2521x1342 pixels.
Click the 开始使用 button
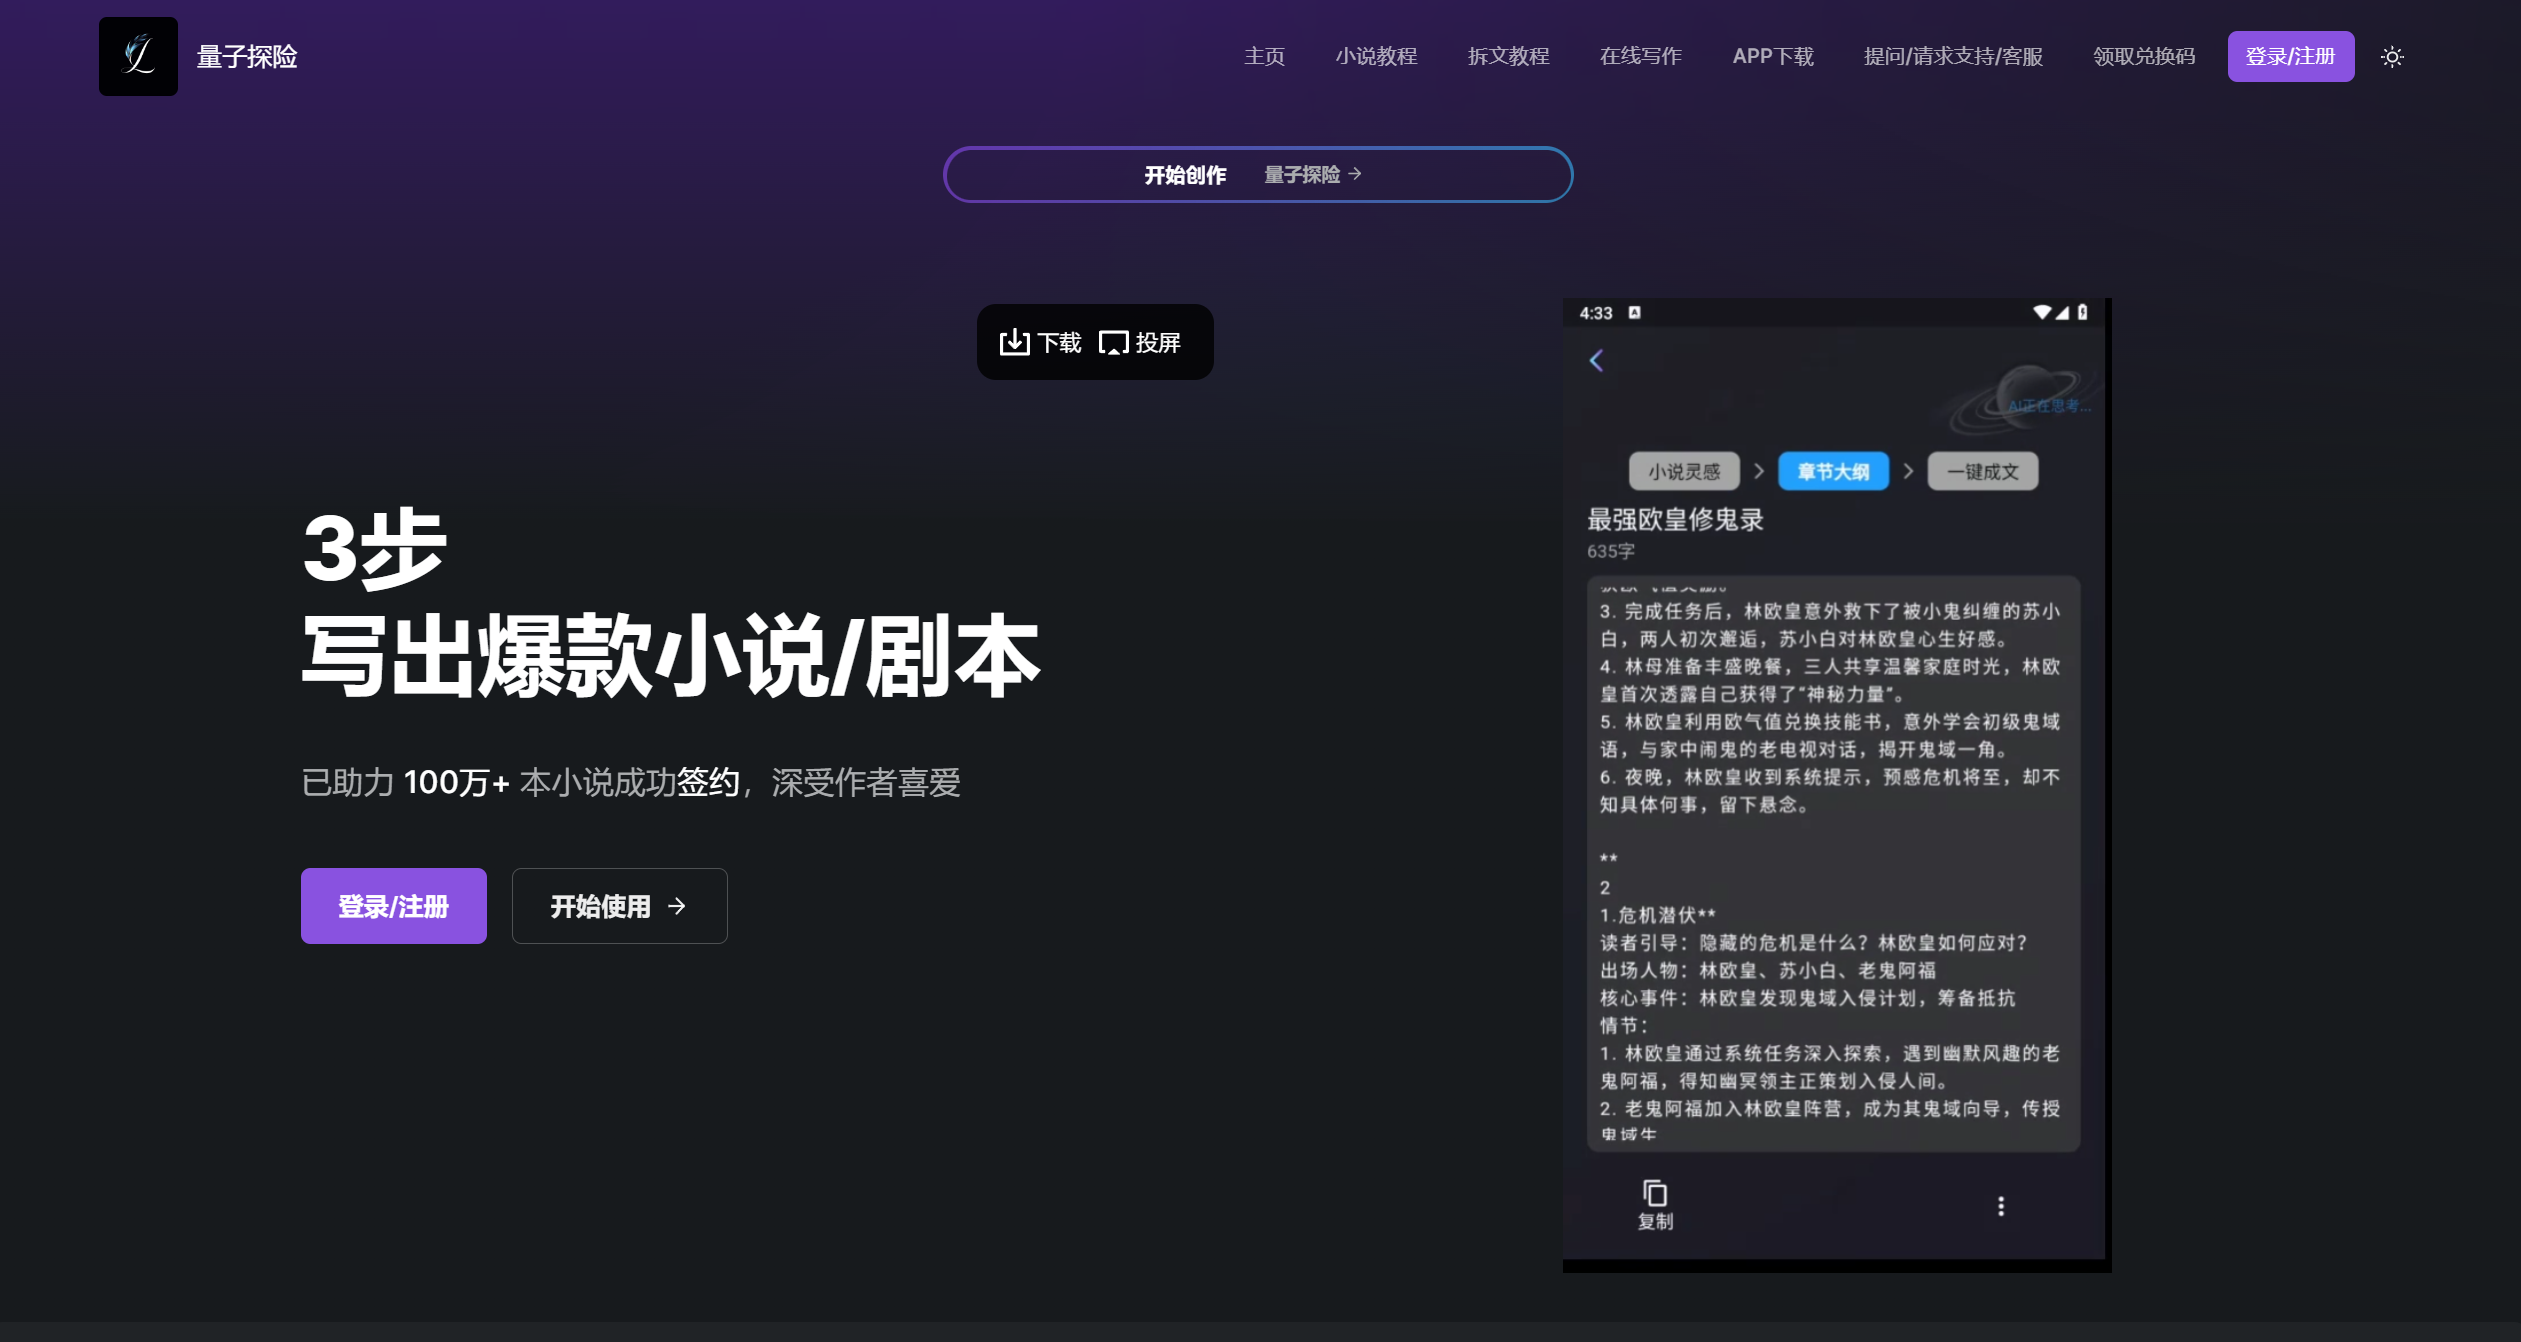click(x=618, y=905)
